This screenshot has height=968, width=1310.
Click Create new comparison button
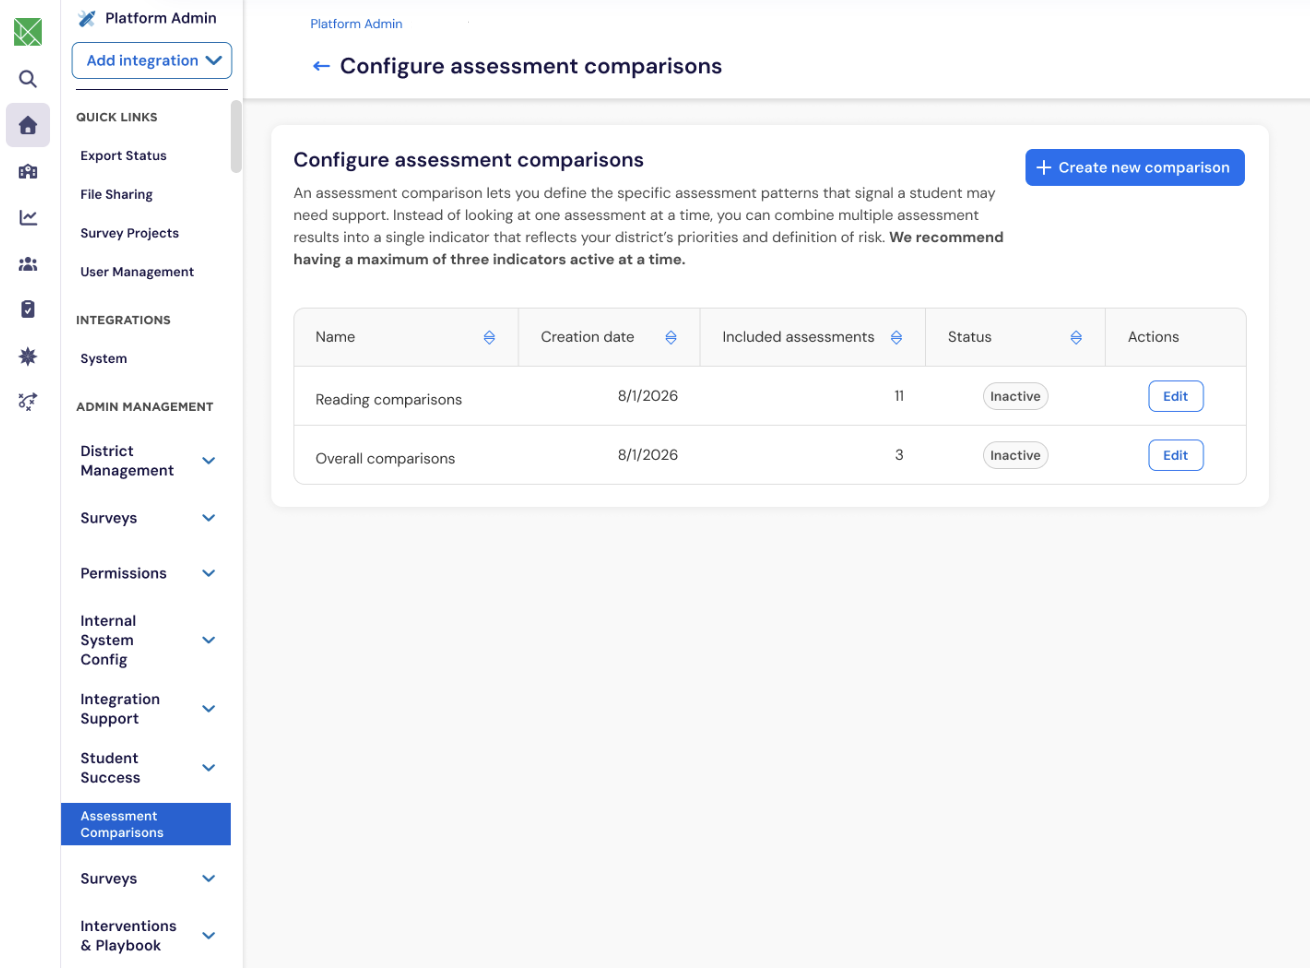pos(1135,168)
